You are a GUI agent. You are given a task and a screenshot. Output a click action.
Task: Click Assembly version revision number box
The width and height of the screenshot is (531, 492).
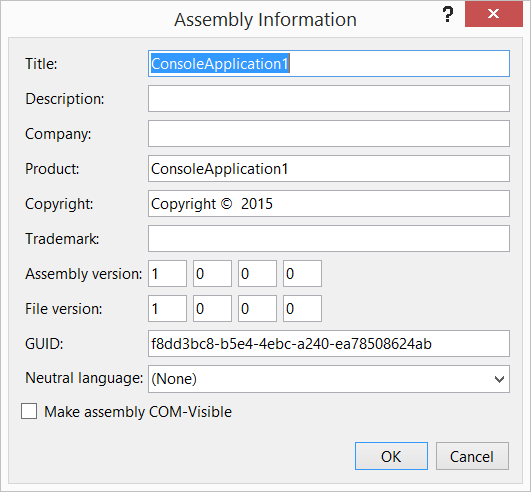tap(302, 274)
